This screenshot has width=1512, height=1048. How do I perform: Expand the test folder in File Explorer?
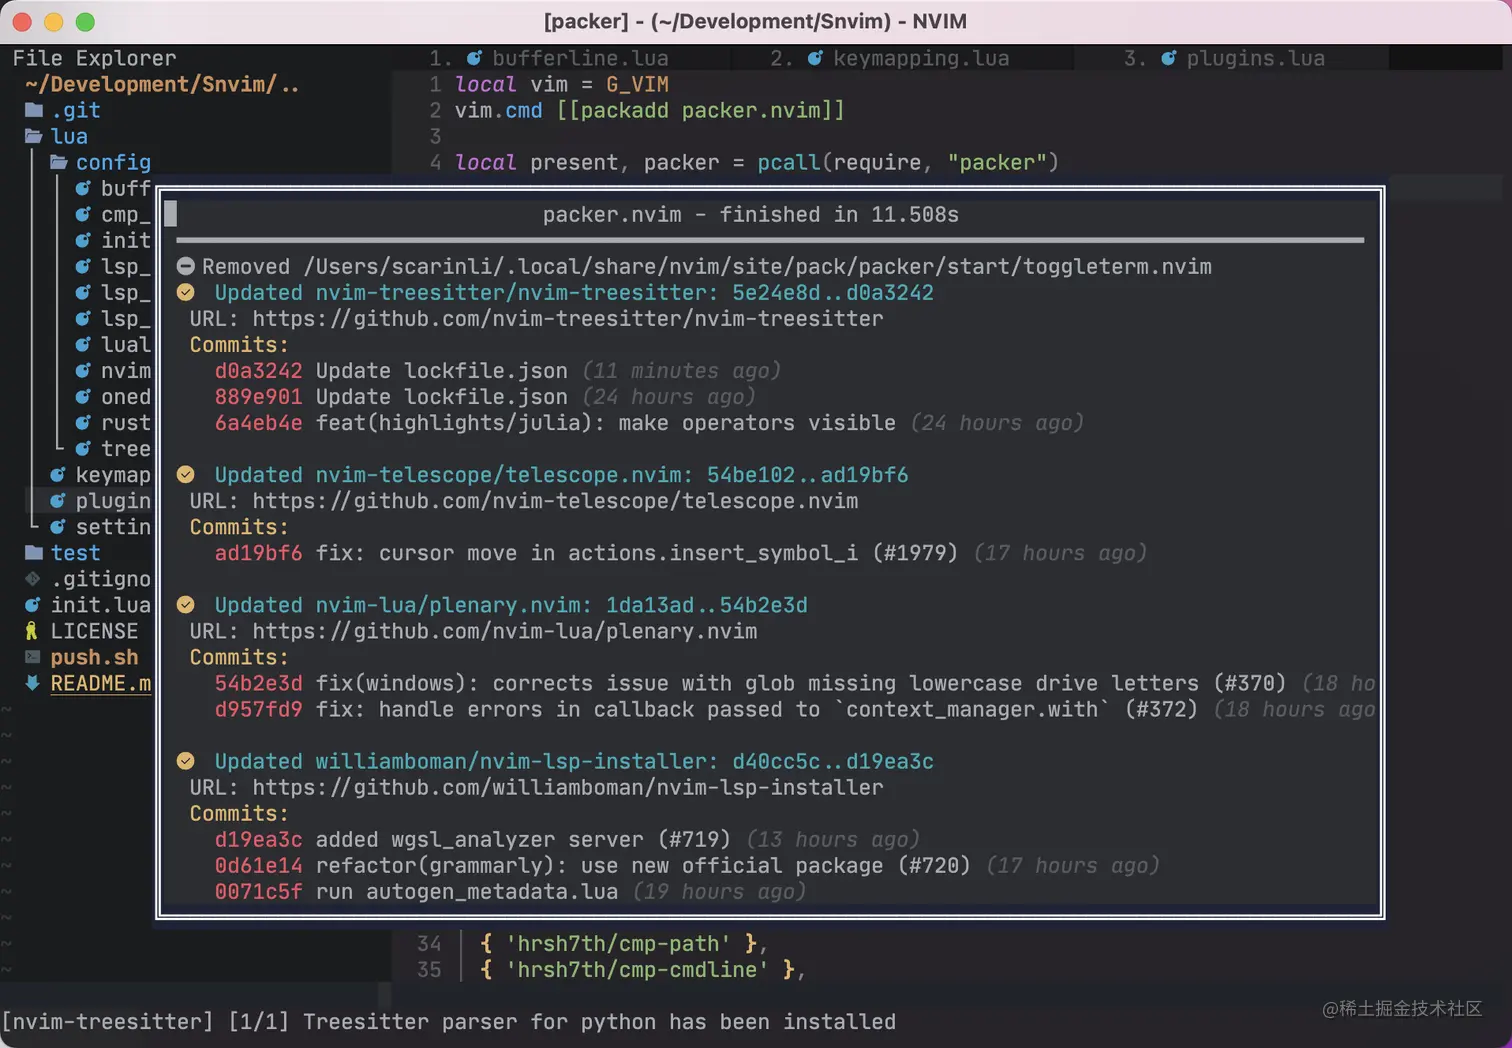pos(34,552)
